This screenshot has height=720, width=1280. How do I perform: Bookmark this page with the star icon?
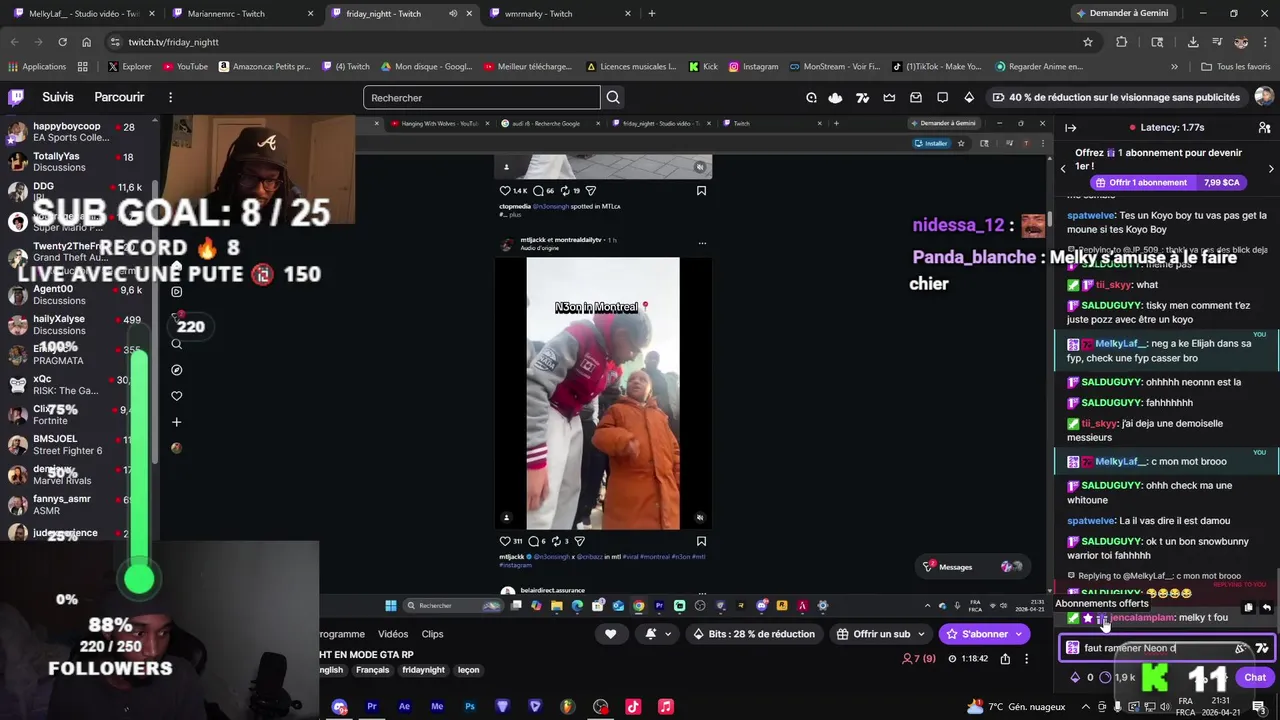click(x=1088, y=42)
